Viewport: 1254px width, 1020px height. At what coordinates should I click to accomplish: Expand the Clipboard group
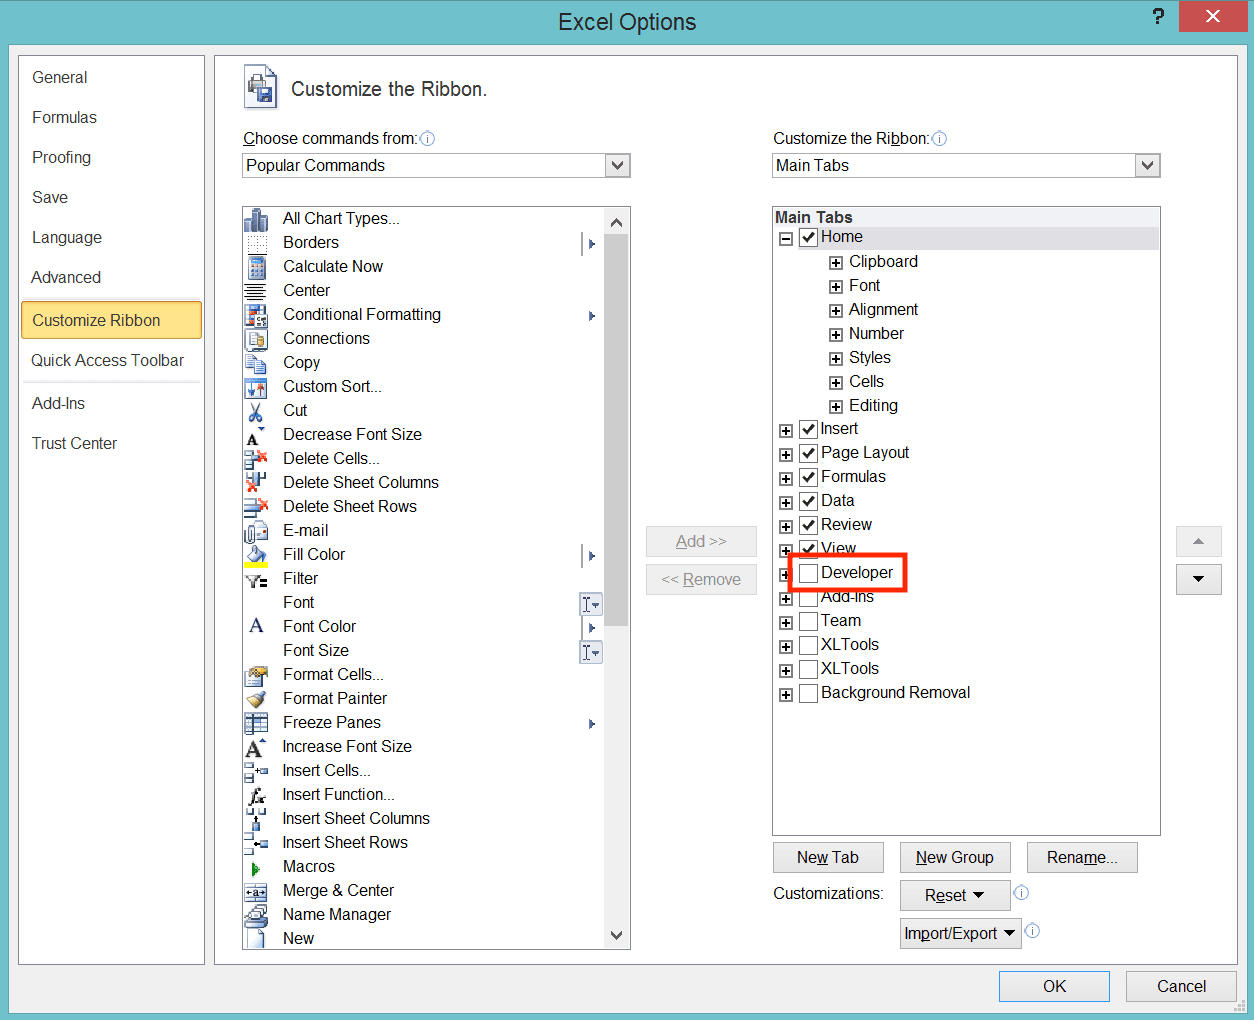836,263
